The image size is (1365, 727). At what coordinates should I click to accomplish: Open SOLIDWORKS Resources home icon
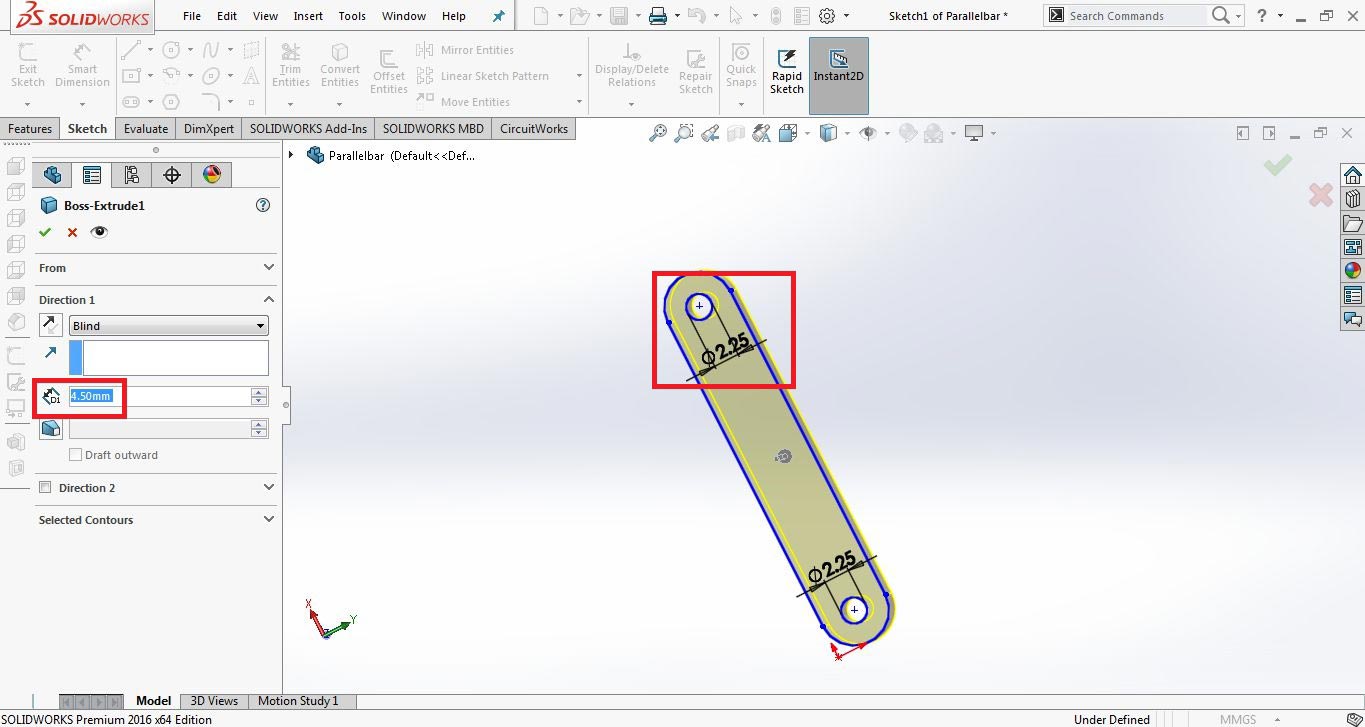point(1352,175)
